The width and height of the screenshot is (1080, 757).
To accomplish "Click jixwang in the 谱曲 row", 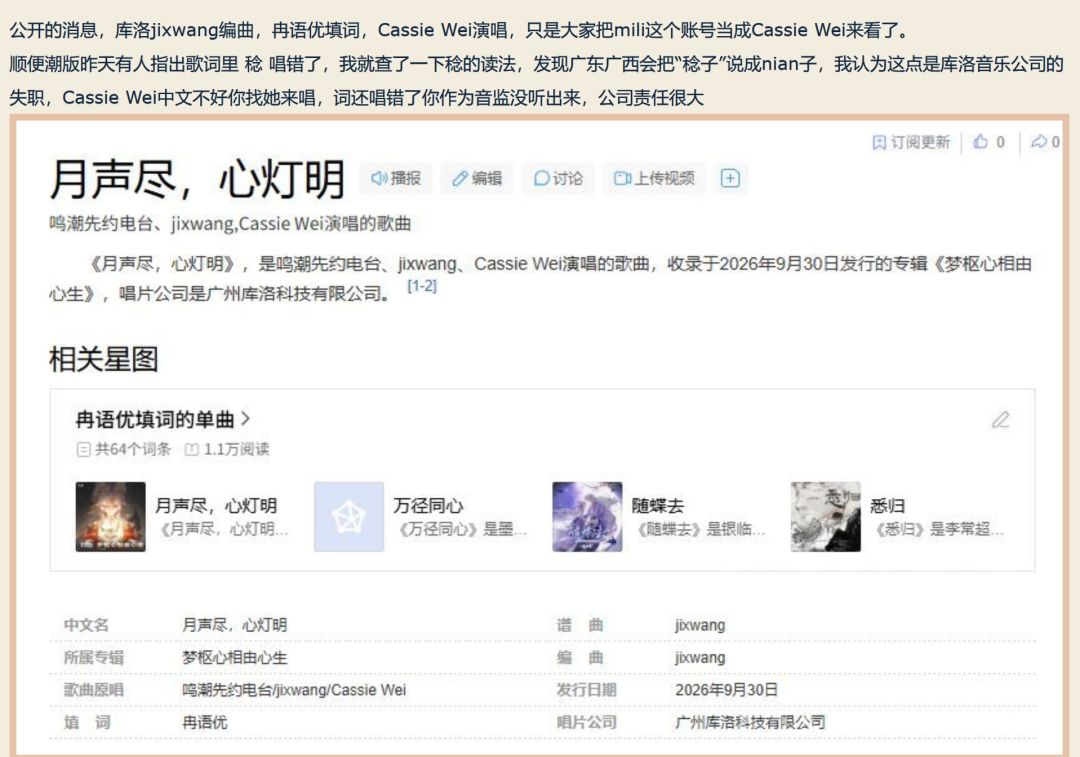I will coord(700,625).
